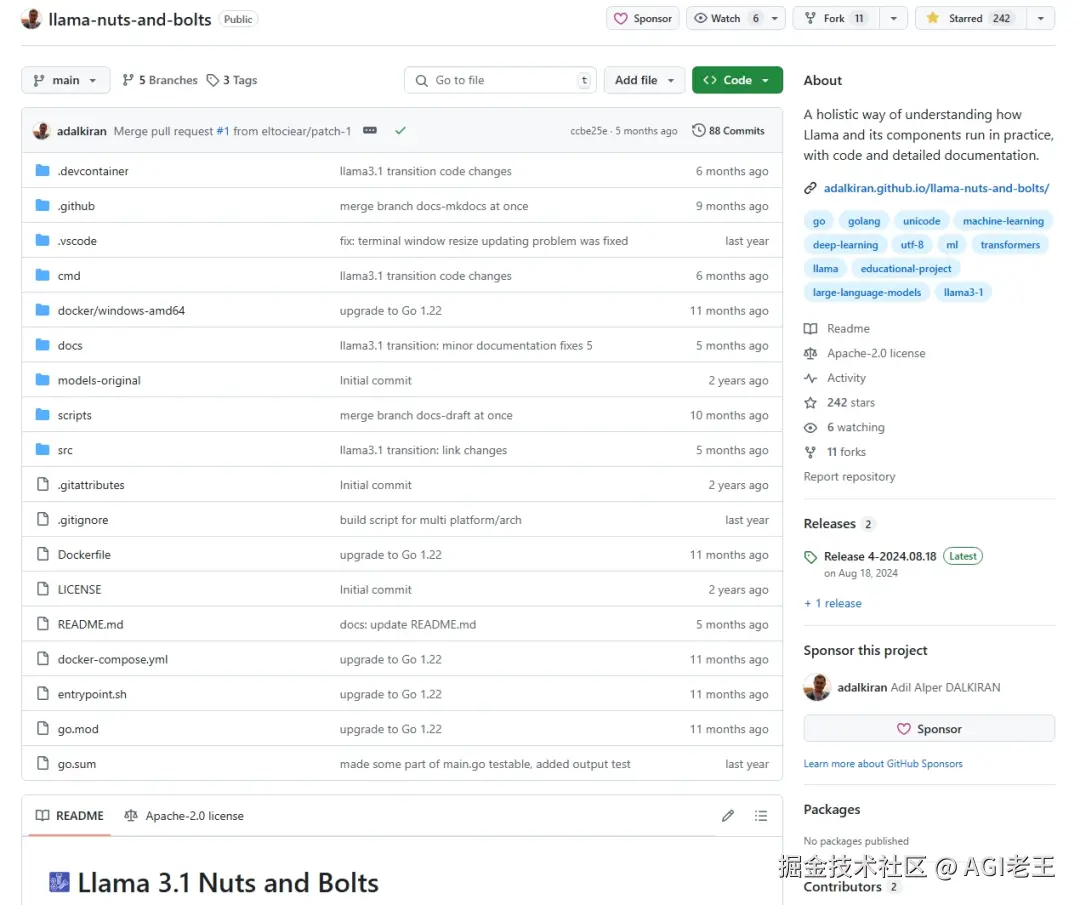Screen dimensions: 1080x905
Task: Open the Readme link in About
Action: (848, 329)
